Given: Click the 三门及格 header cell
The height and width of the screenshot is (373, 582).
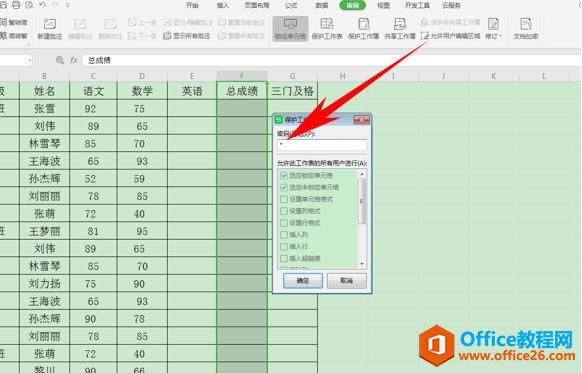Looking at the screenshot, I should coord(292,91).
